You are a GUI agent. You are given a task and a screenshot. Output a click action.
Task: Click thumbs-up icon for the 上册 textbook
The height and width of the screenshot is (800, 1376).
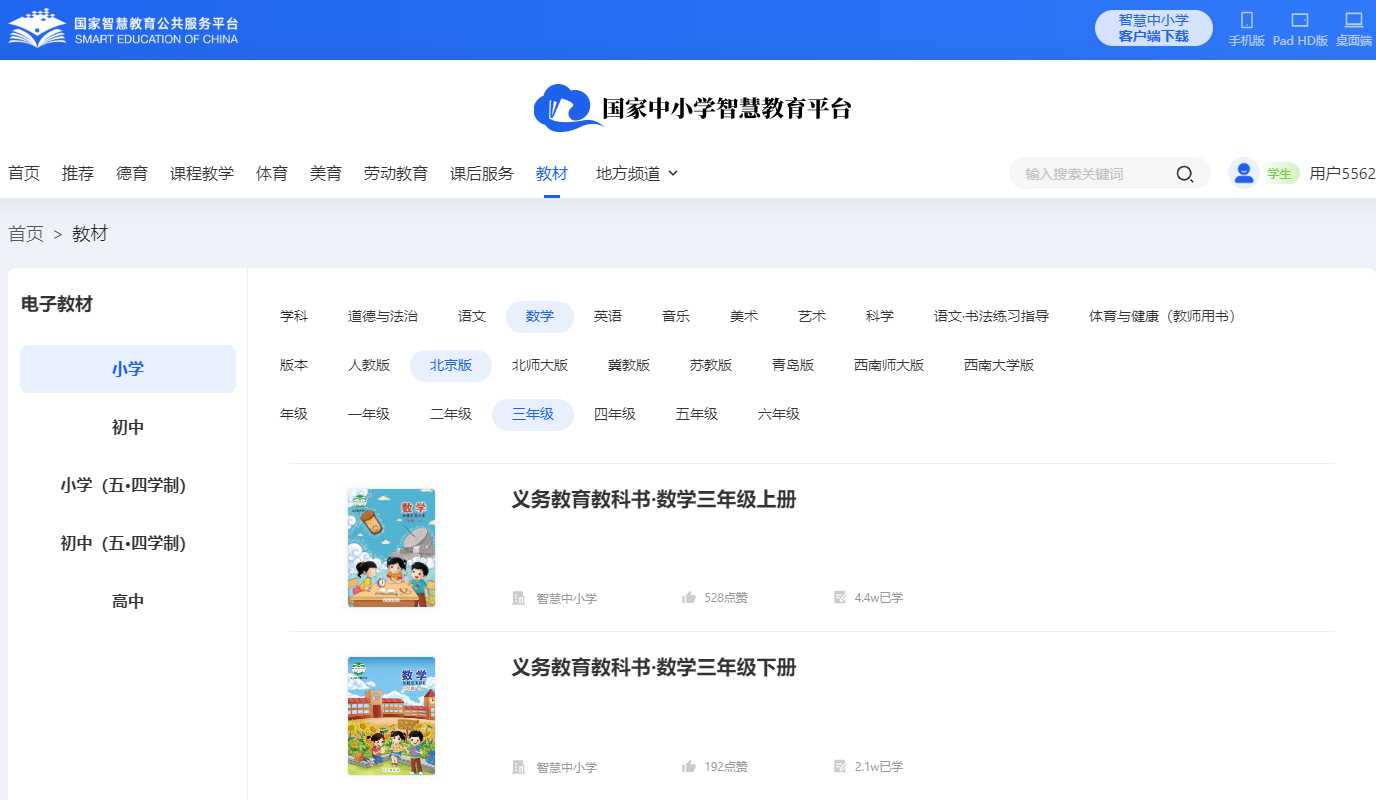click(x=689, y=598)
